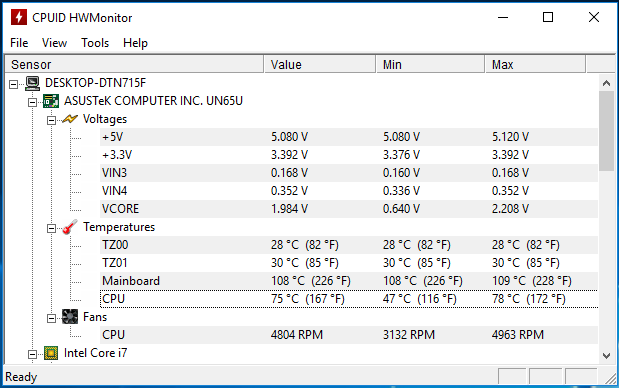The width and height of the screenshot is (619, 388).
Task: Click the scrollbar up arrow
Action: pos(606,83)
